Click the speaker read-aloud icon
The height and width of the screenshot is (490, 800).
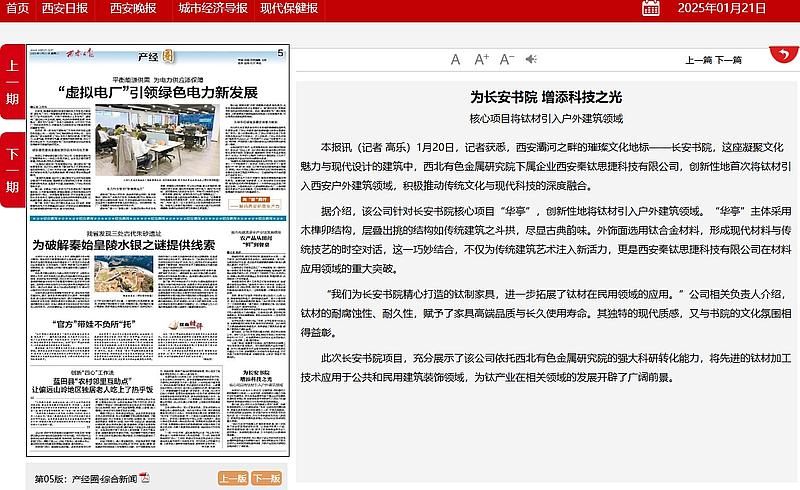[x=531, y=59]
